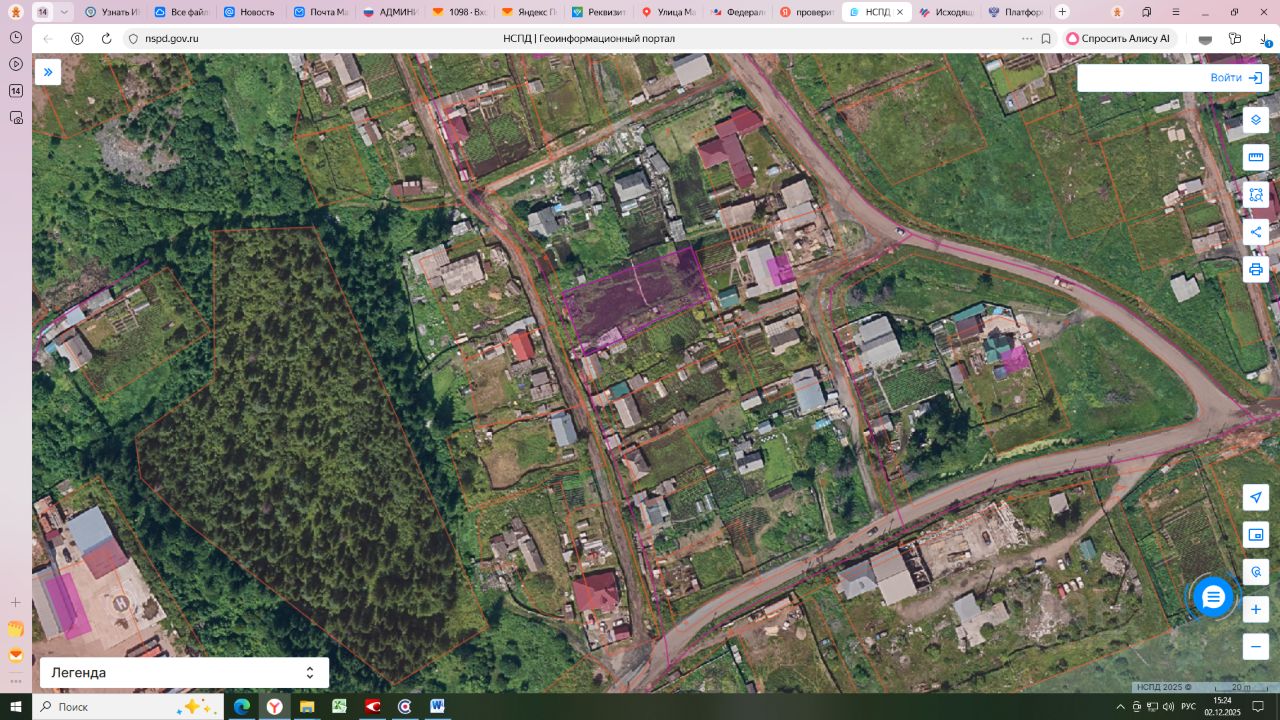Screen dimensions: 1280x720
Task: Print the map
Action: pos(1256,270)
